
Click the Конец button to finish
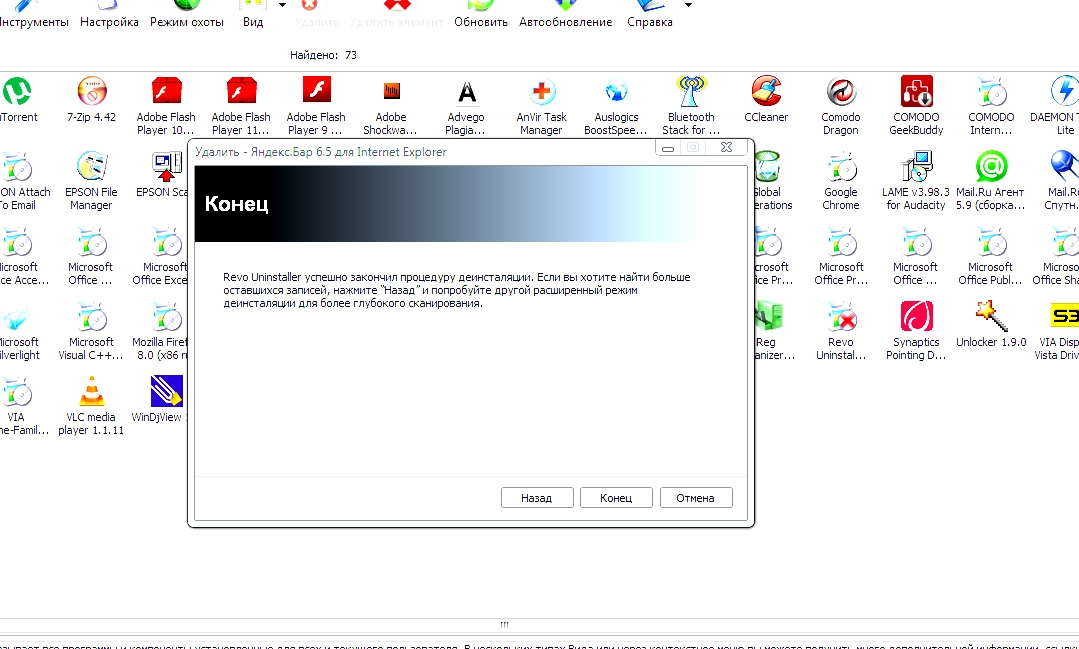pyautogui.click(x=616, y=498)
